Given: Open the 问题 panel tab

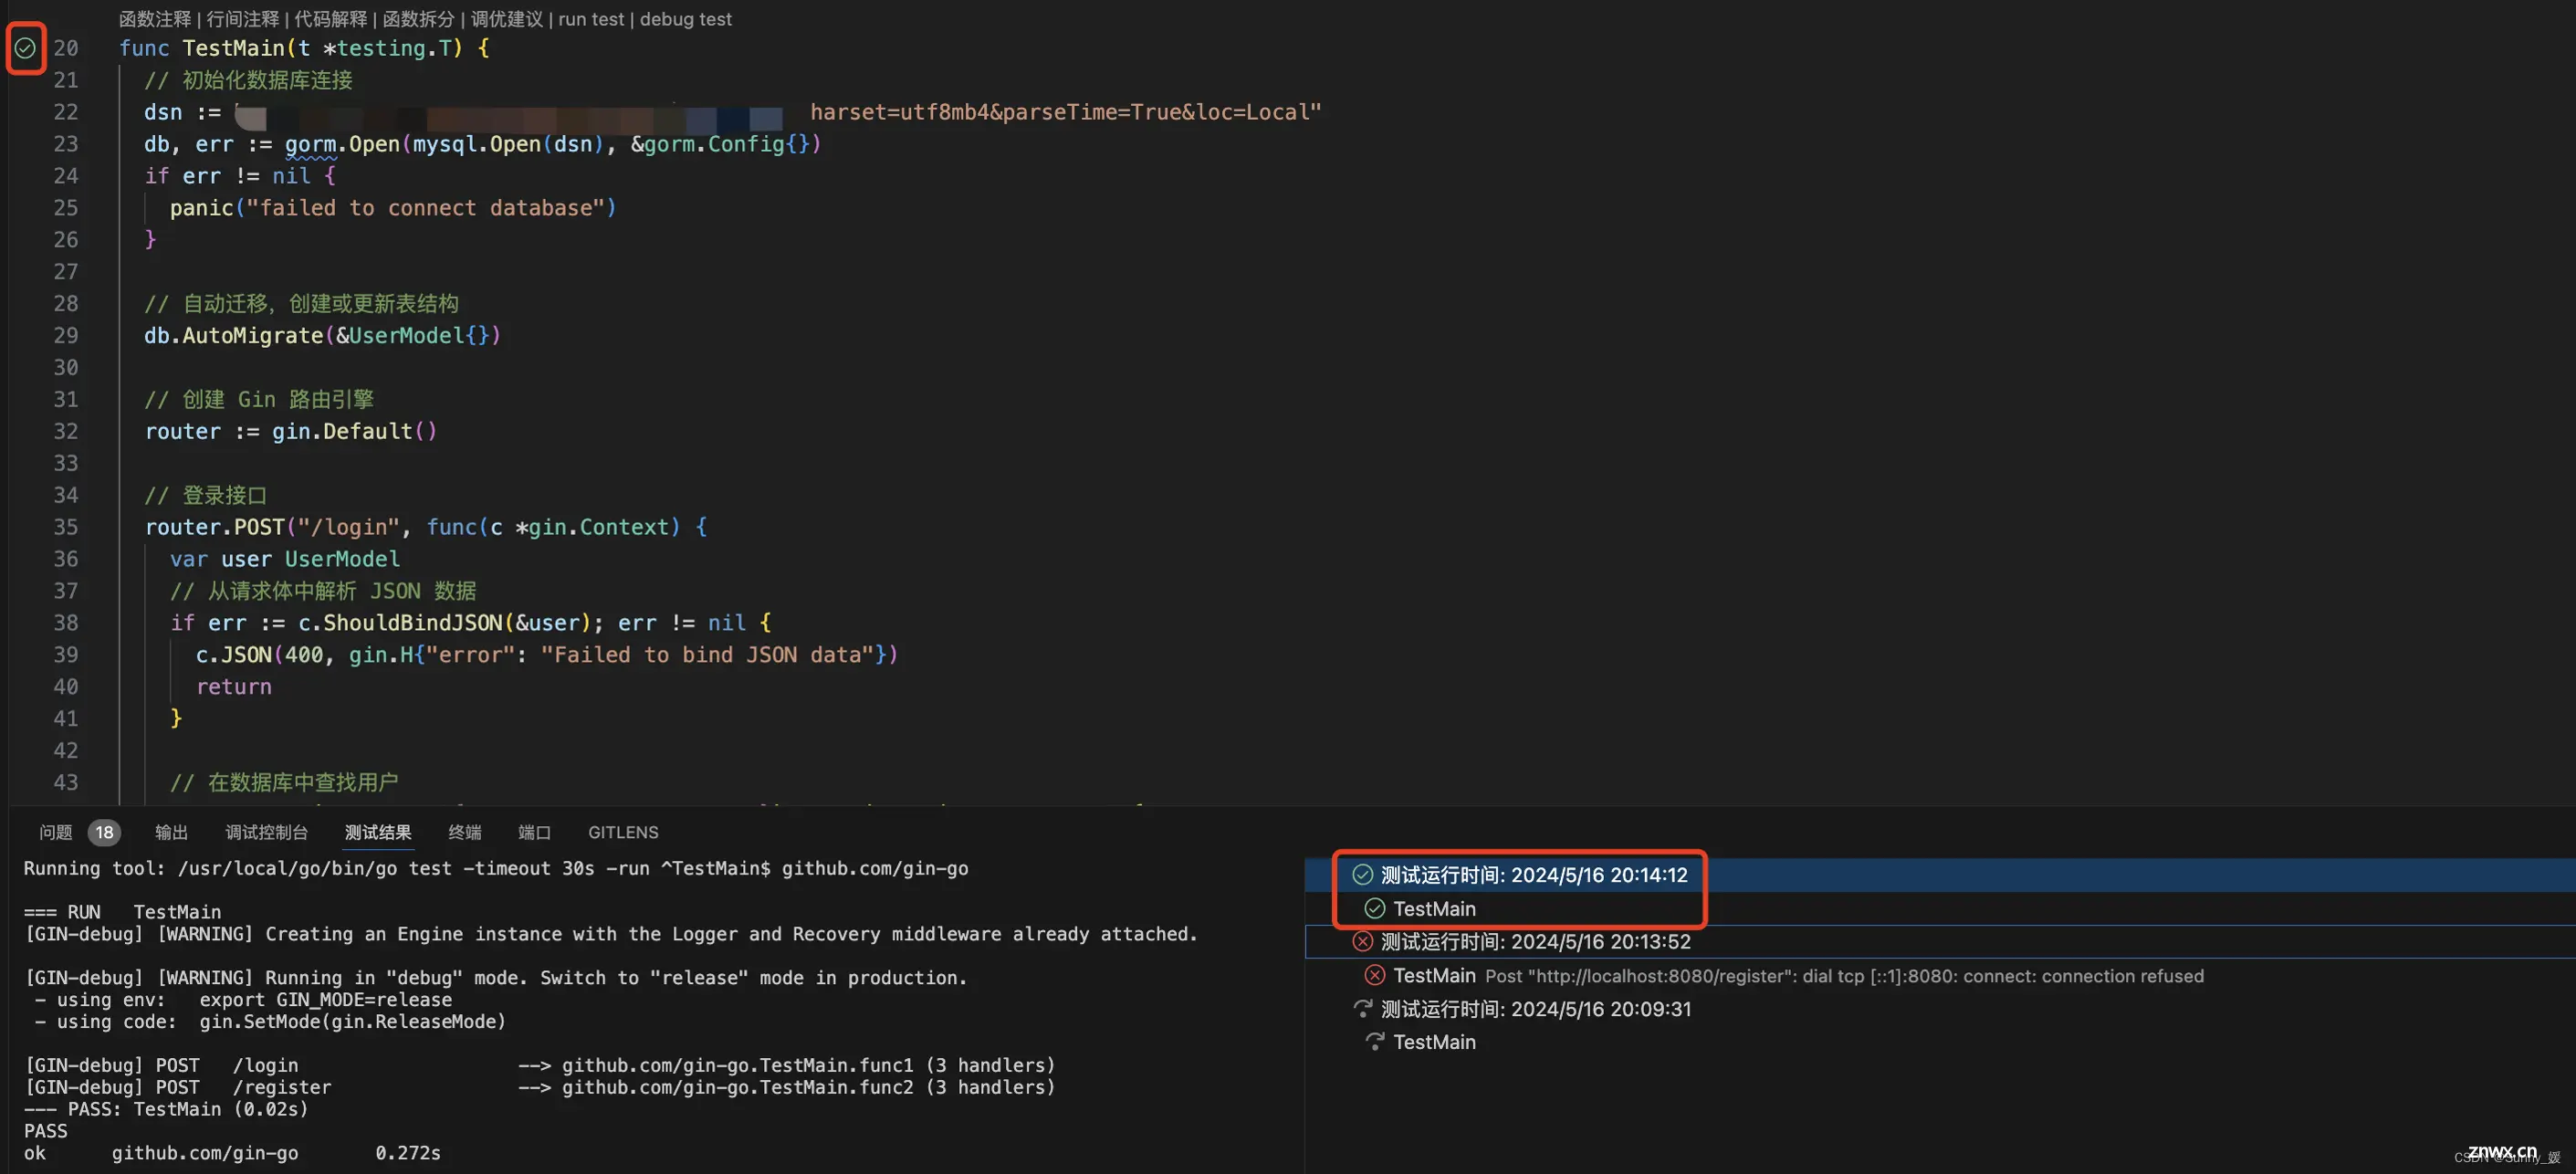Looking at the screenshot, I should point(56,832).
